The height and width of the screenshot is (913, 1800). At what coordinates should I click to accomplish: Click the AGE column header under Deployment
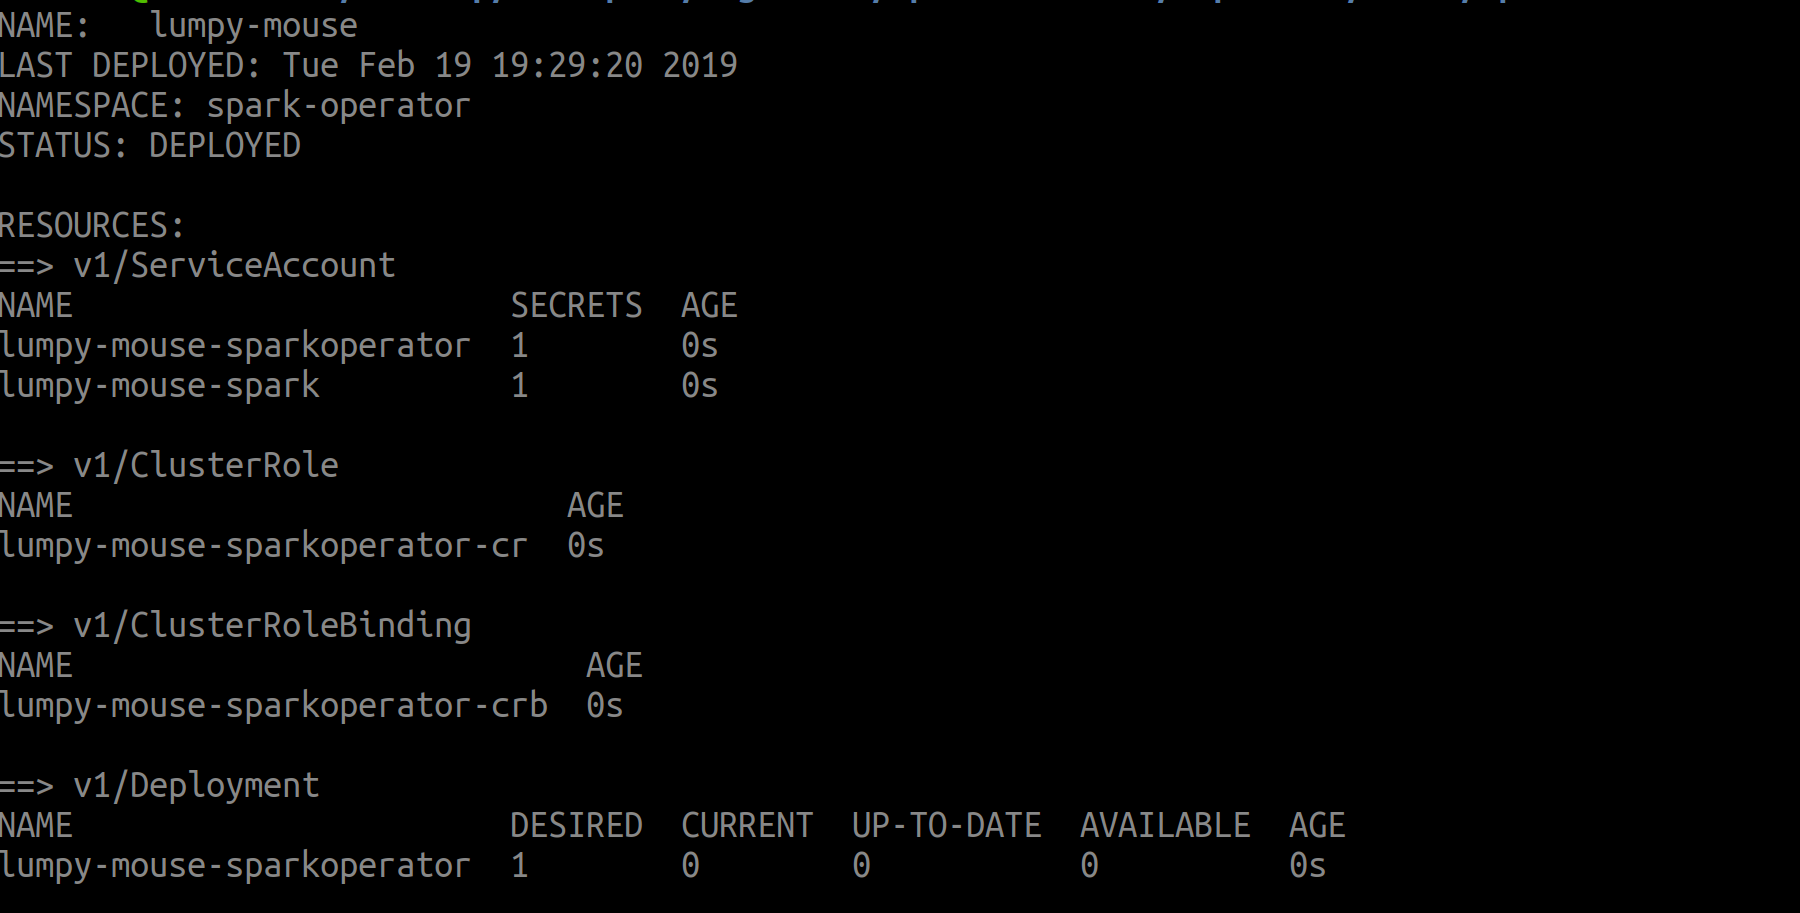pyautogui.click(x=1316, y=824)
